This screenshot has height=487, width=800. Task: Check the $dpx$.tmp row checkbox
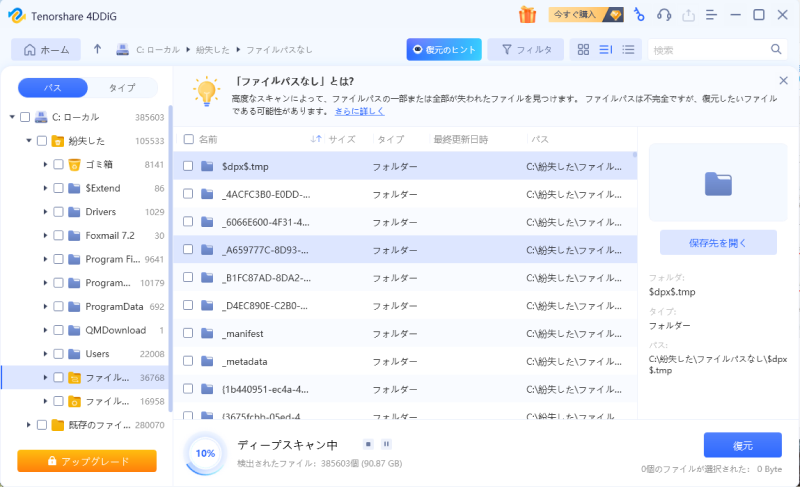click(x=188, y=166)
